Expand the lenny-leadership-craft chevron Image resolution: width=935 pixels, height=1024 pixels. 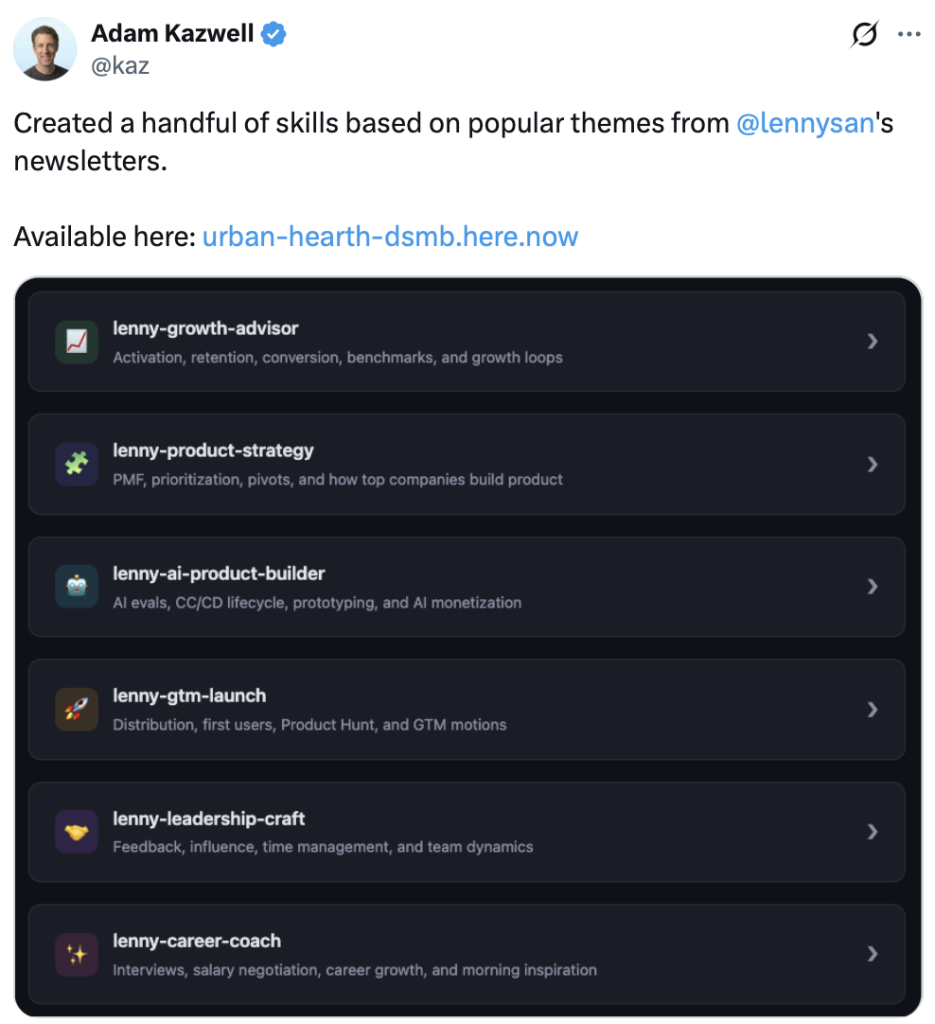[x=872, y=832]
